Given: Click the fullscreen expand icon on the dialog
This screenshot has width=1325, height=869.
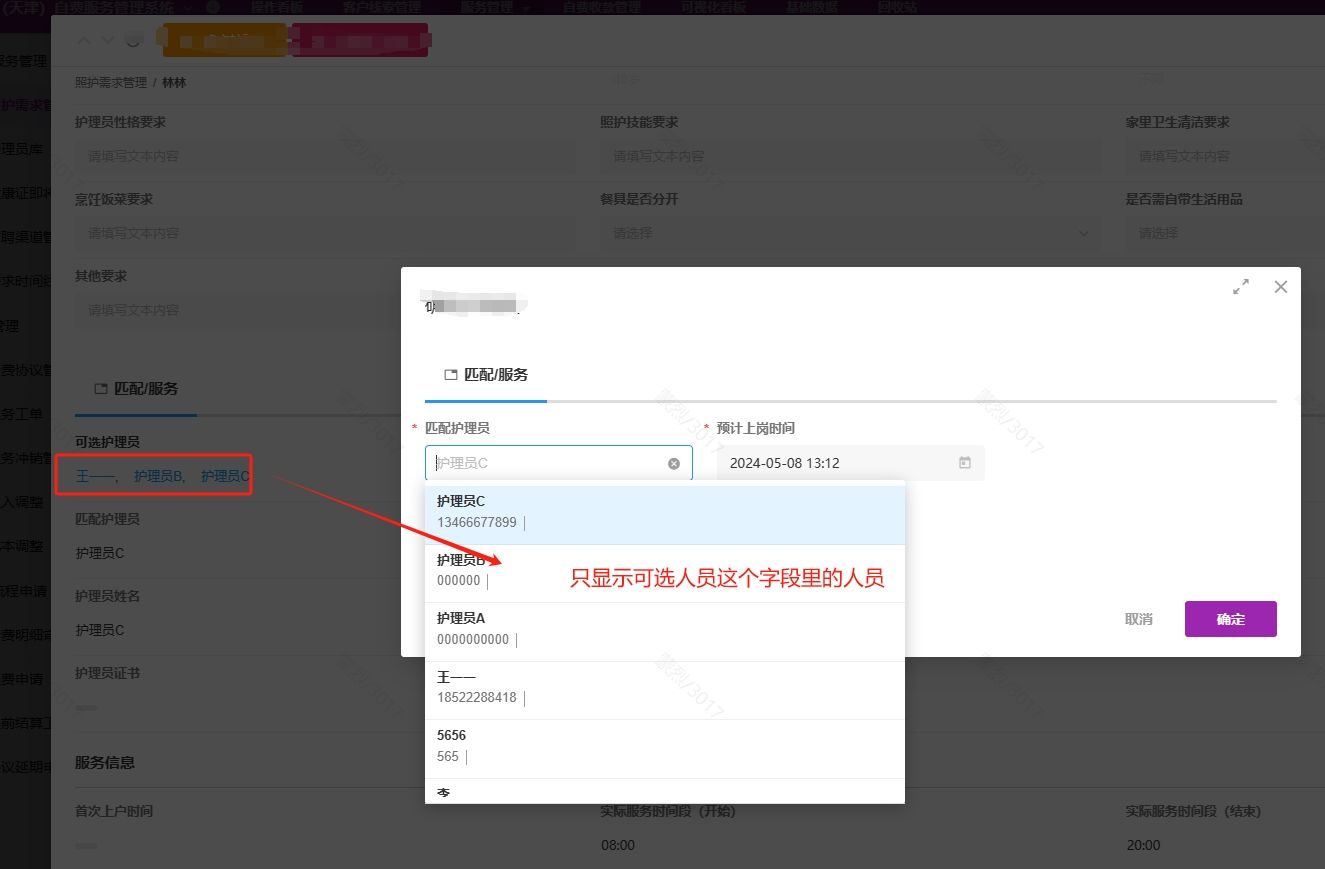Looking at the screenshot, I should (x=1240, y=286).
